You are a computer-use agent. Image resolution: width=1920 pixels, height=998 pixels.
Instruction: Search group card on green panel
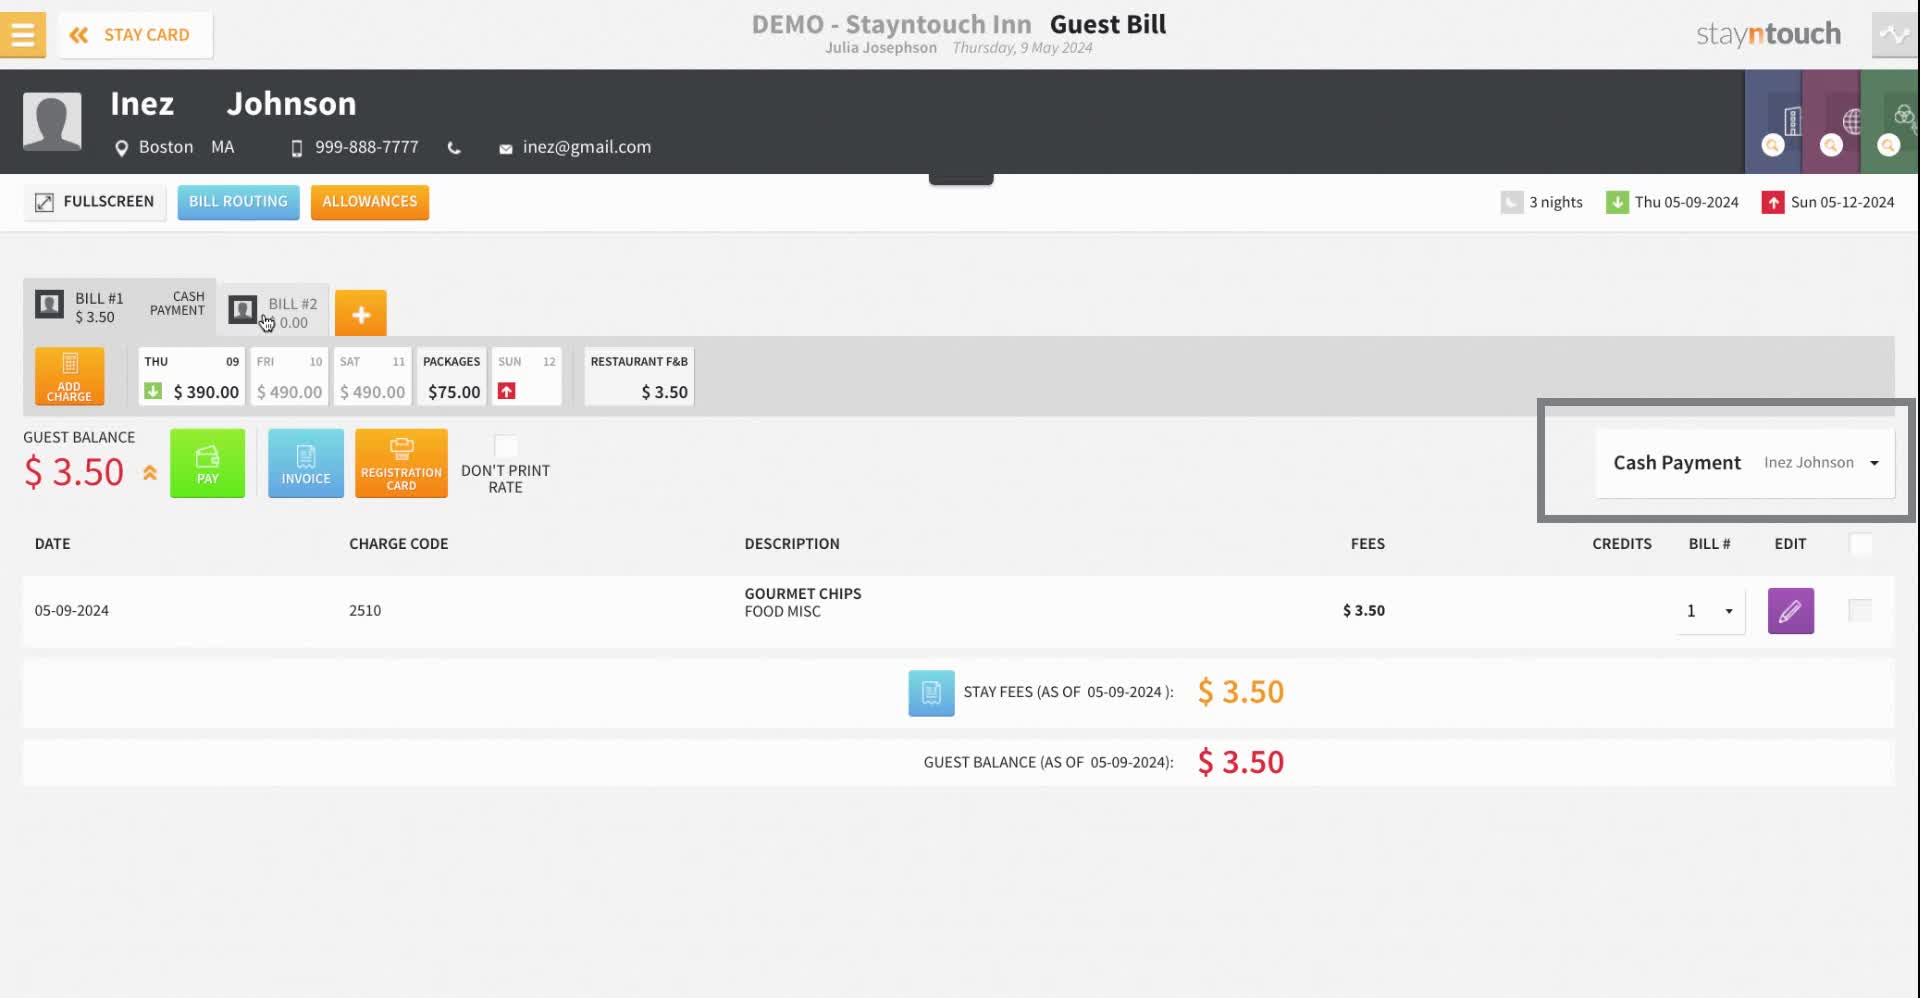[1888, 146]
